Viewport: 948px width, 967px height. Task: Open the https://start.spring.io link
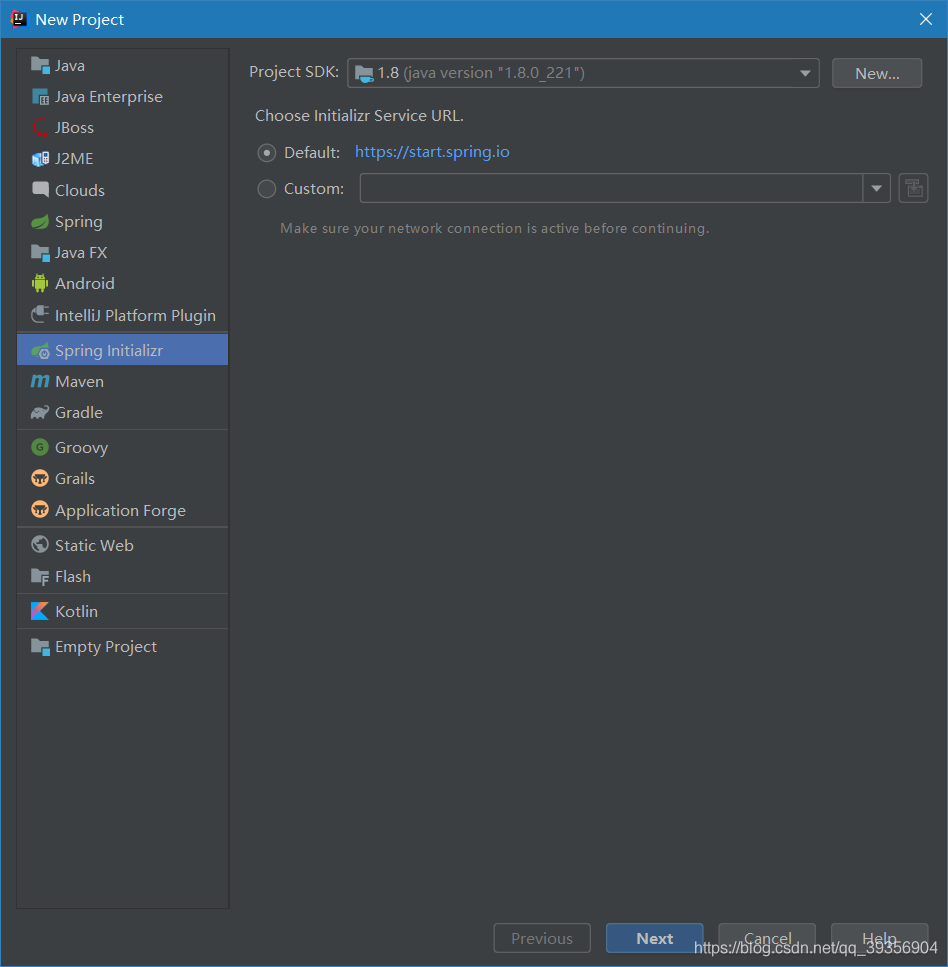[432, 152]
